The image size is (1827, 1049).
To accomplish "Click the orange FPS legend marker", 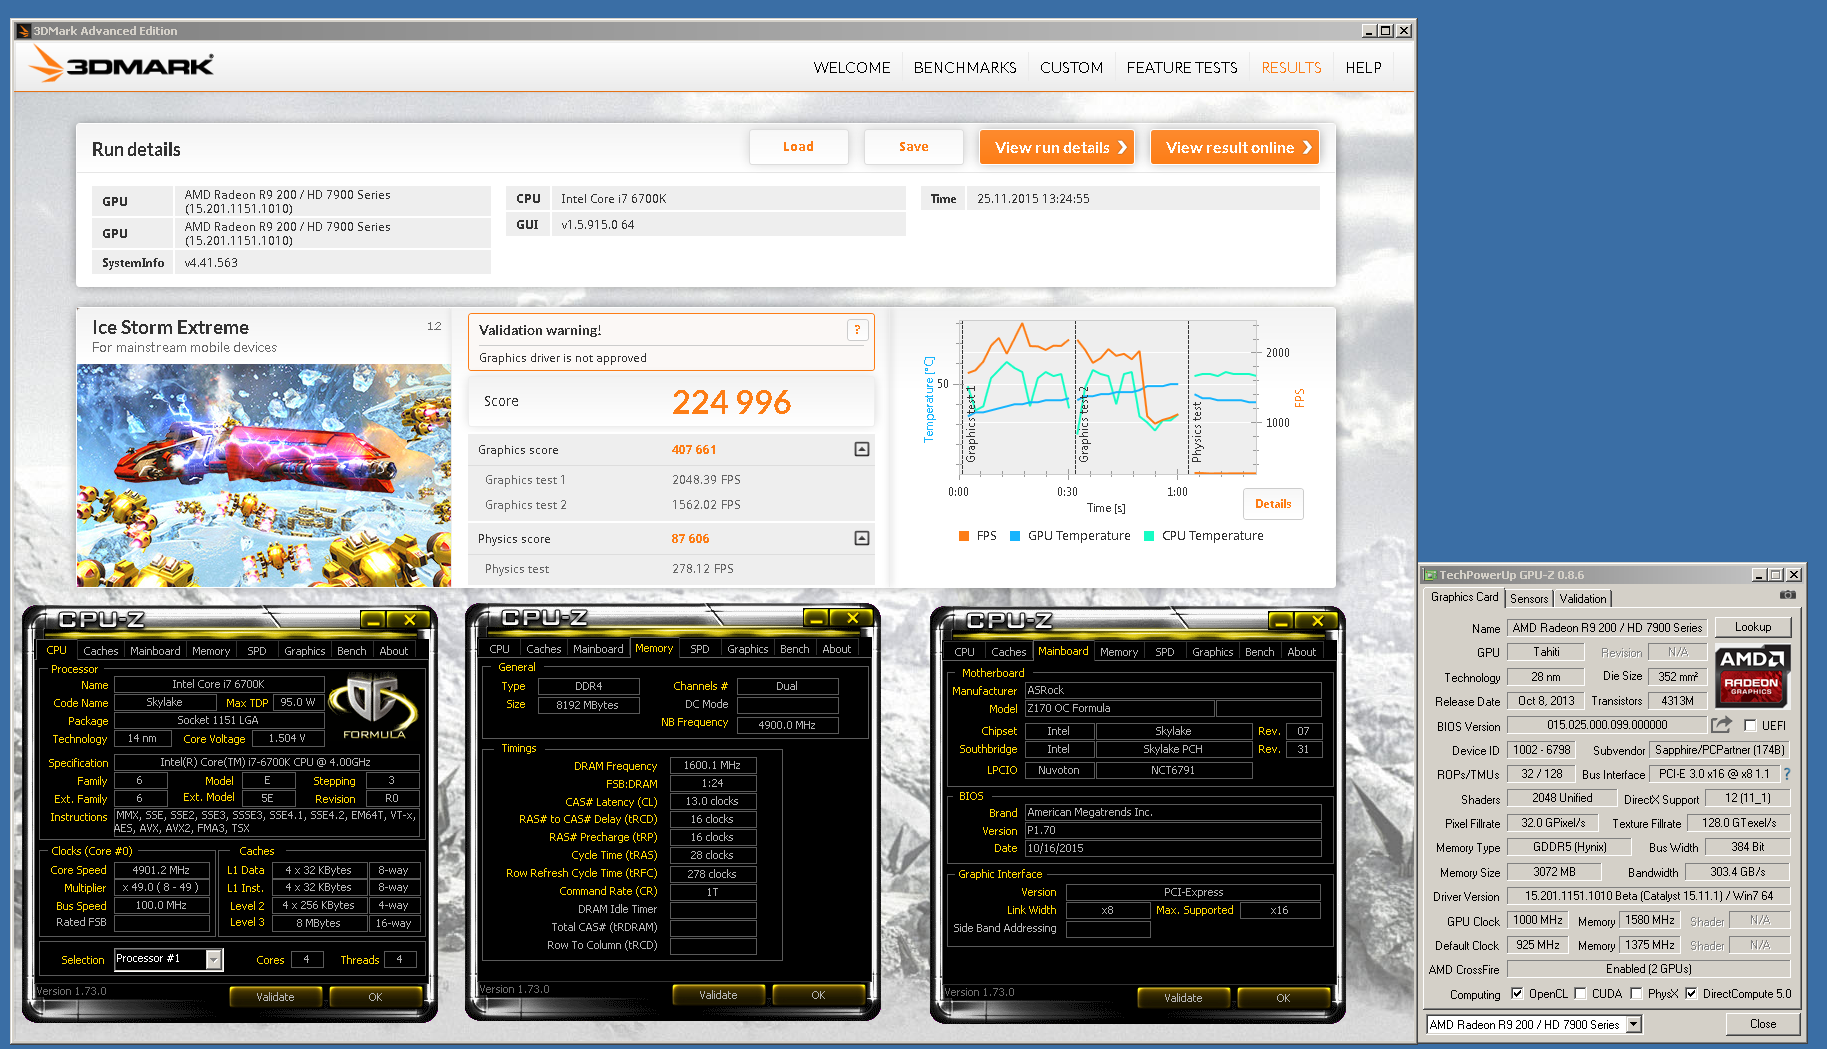I will tap(964, 536).
